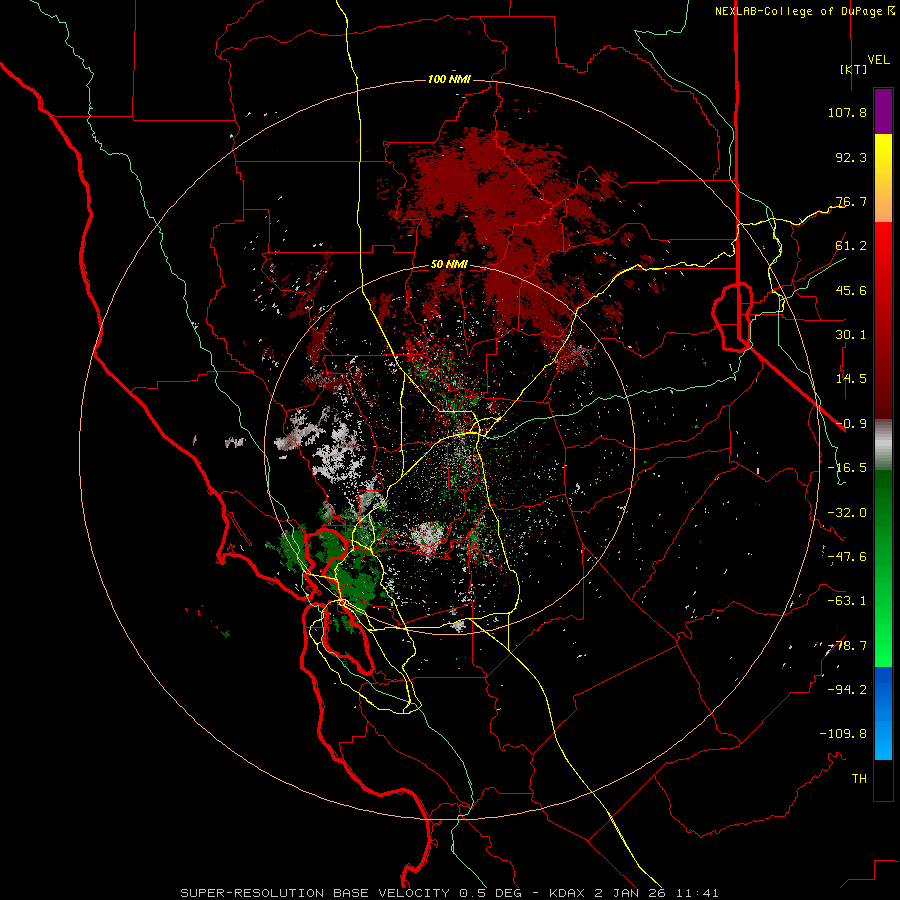Select the -63.1 scale value
This screenshot has height=900, width=900.
click(x=847, y=601)
